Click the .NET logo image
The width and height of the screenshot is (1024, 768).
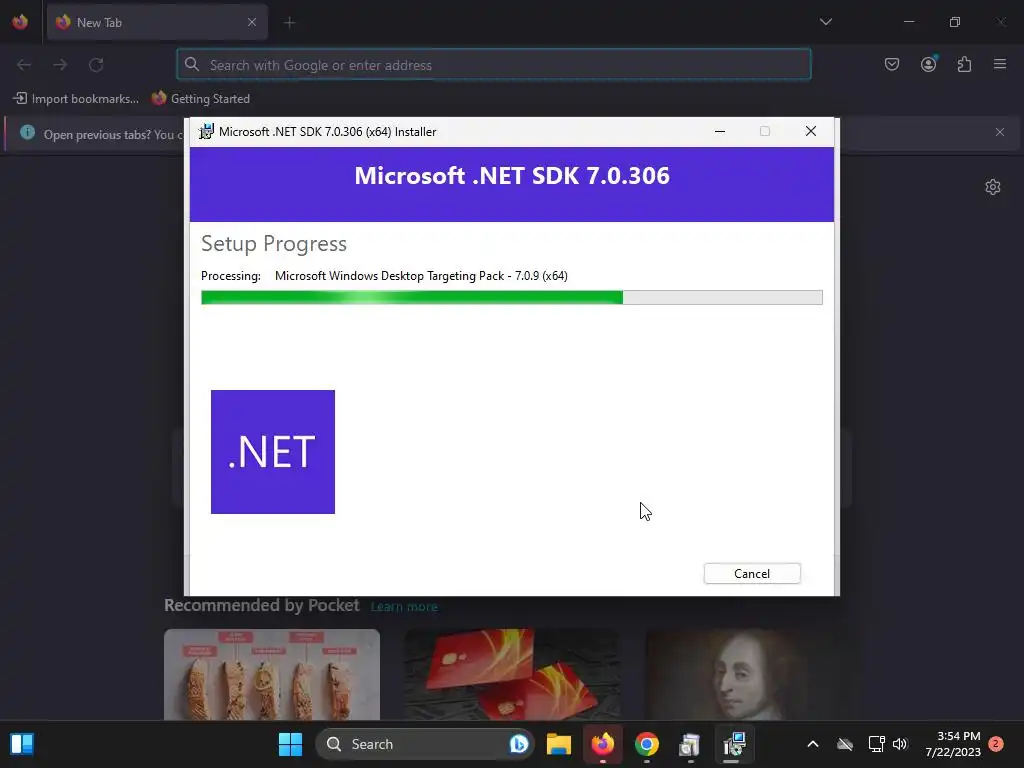pos(273,452)
